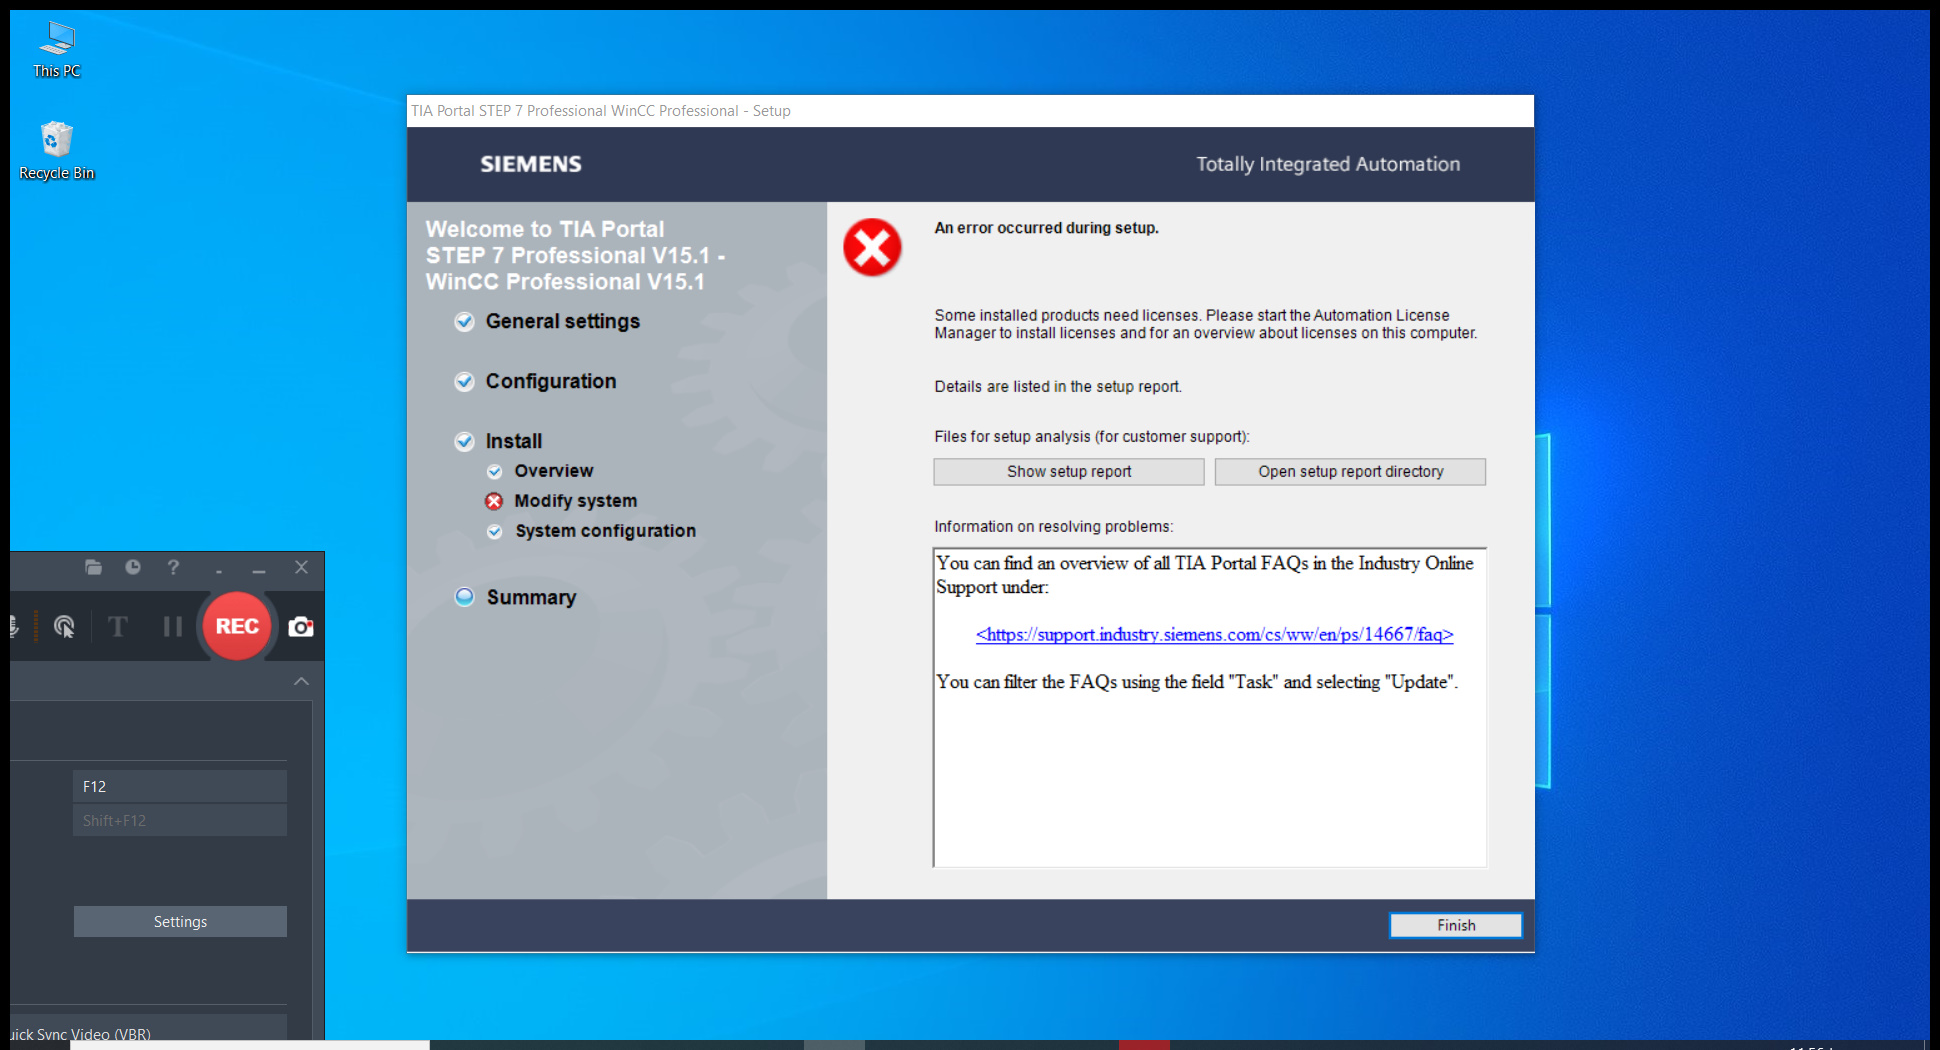Select General settings step
Viewport: 1940px width, 1050px height.
[x=562, y=321]
